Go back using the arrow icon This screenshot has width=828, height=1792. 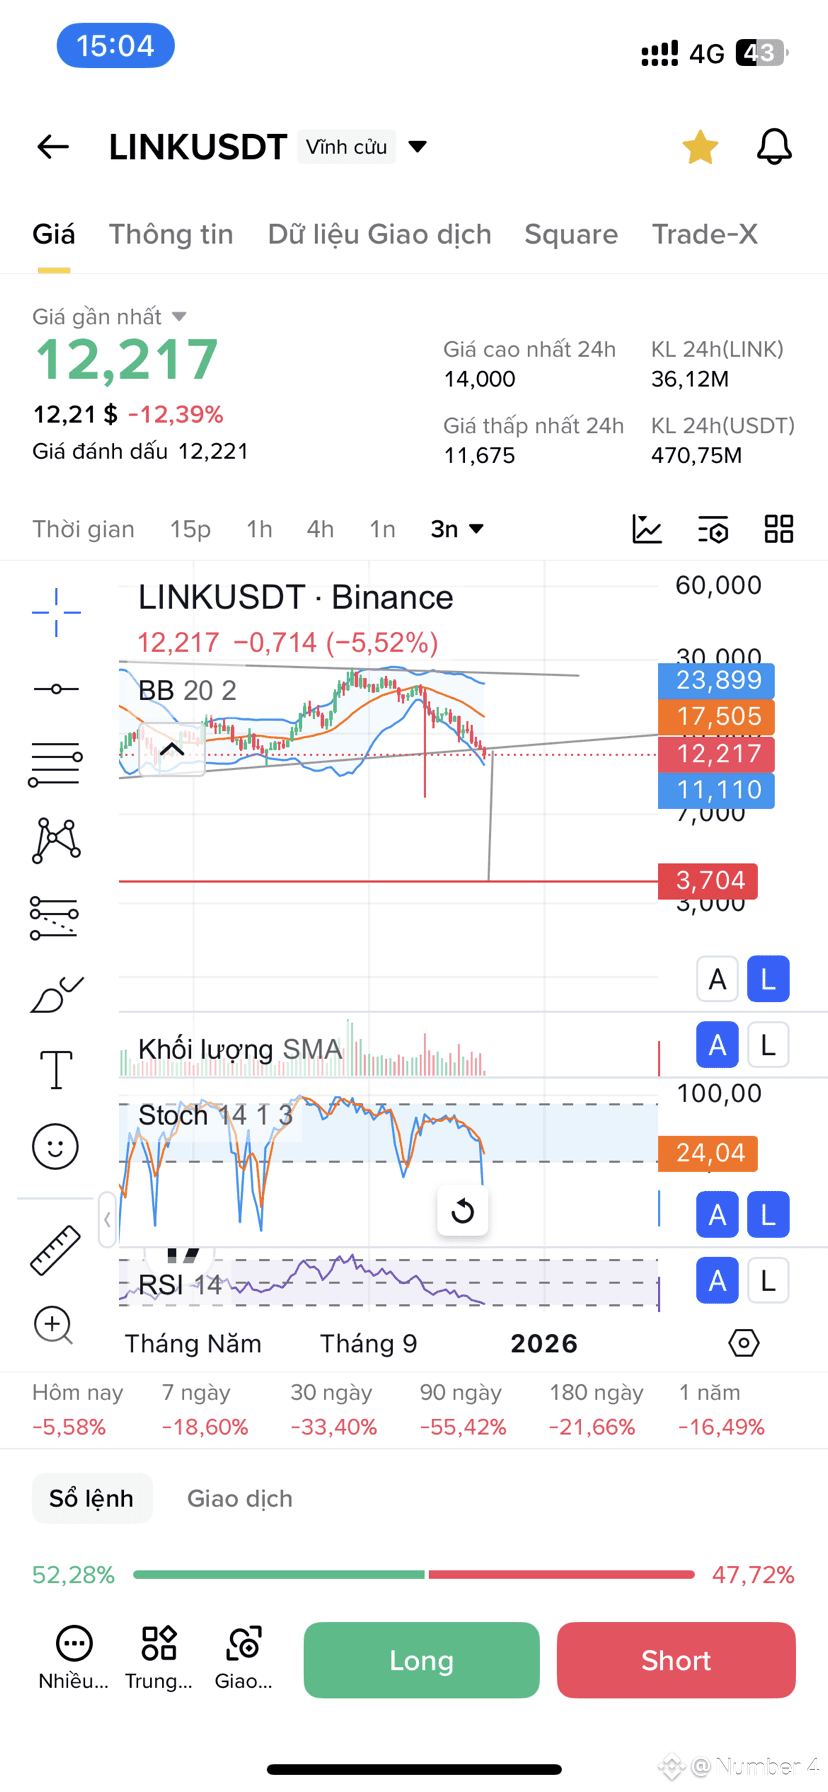click(53, 147)
